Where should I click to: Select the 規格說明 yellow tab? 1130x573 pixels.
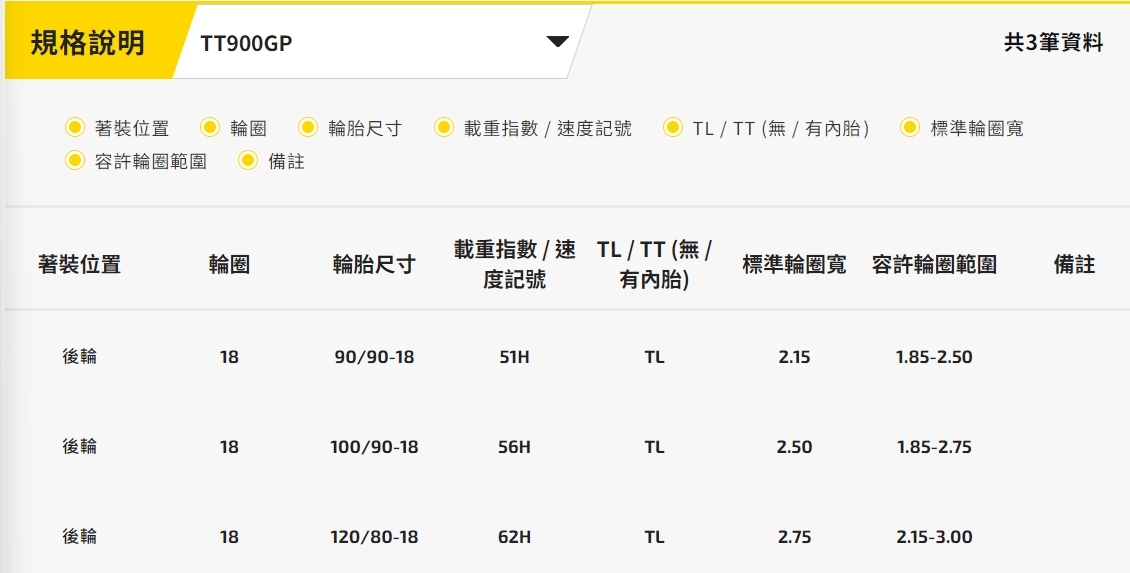tap(88, 43)
